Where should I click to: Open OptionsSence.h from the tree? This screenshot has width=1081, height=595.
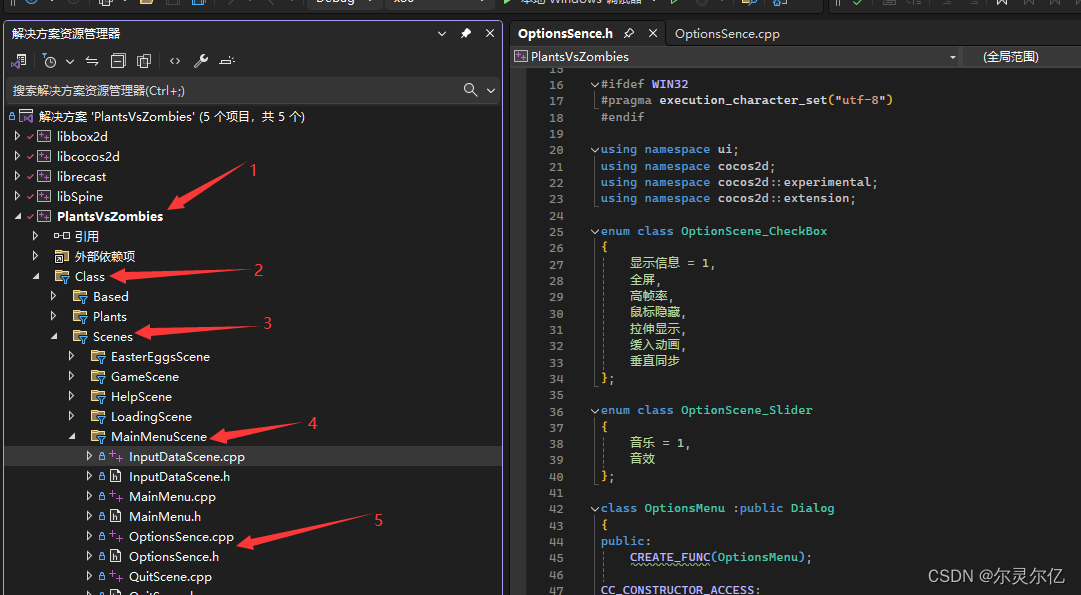(174, 556)
